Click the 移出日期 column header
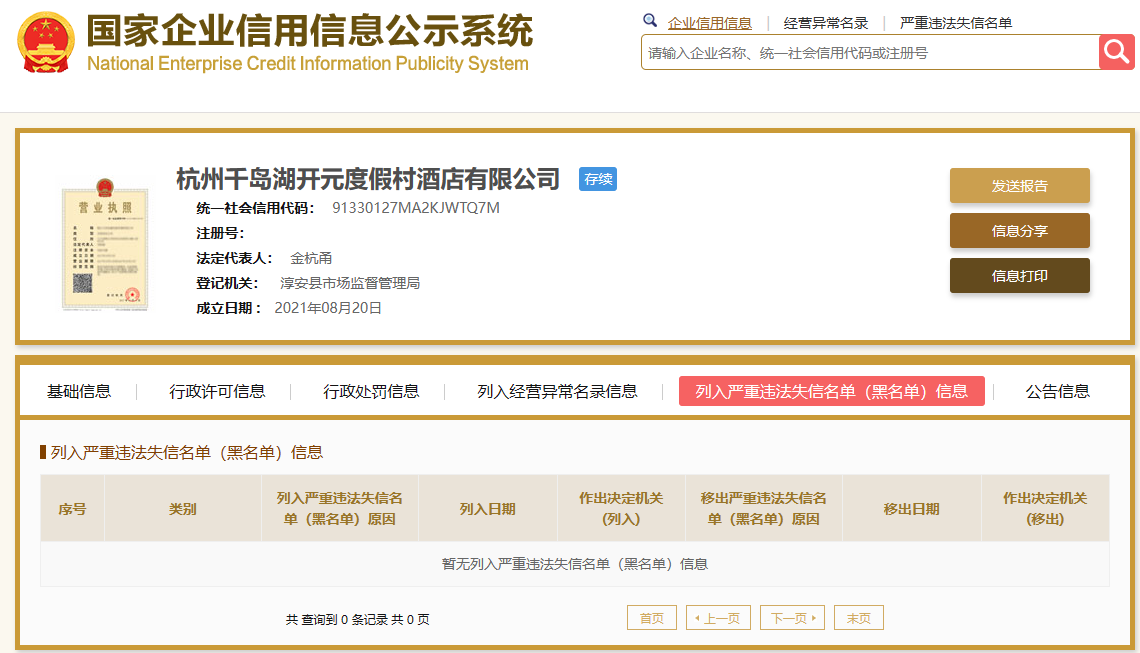The width and height of the screenshot is (1140, 653). 912,509
